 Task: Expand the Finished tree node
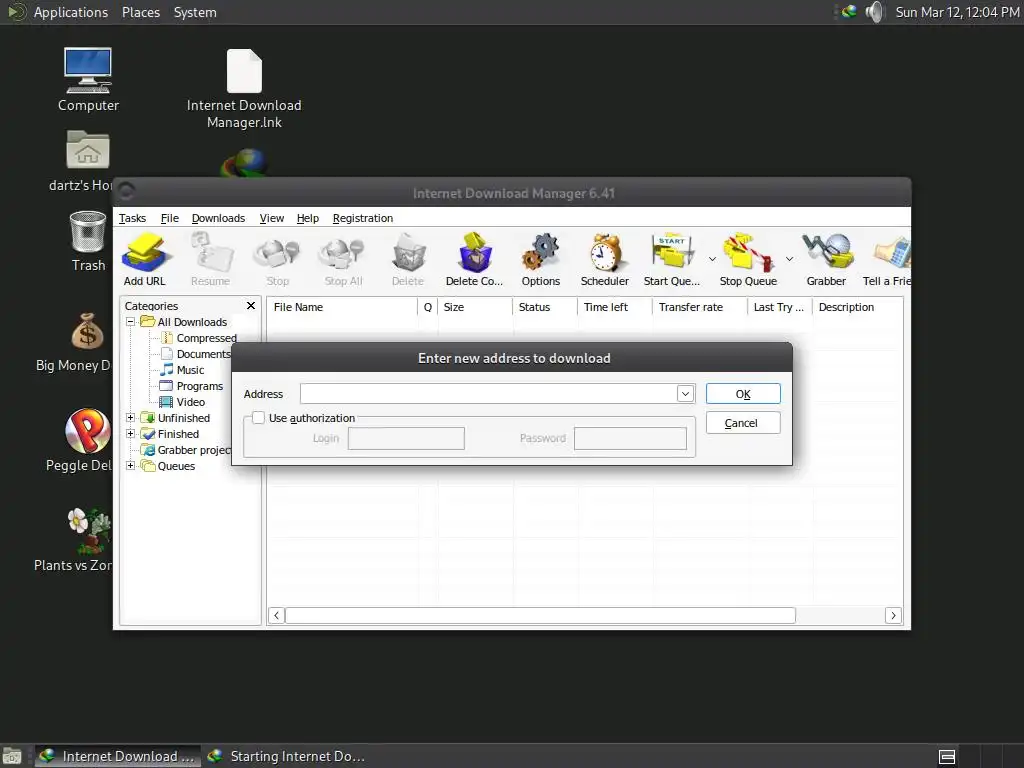(x=130, y=434)
